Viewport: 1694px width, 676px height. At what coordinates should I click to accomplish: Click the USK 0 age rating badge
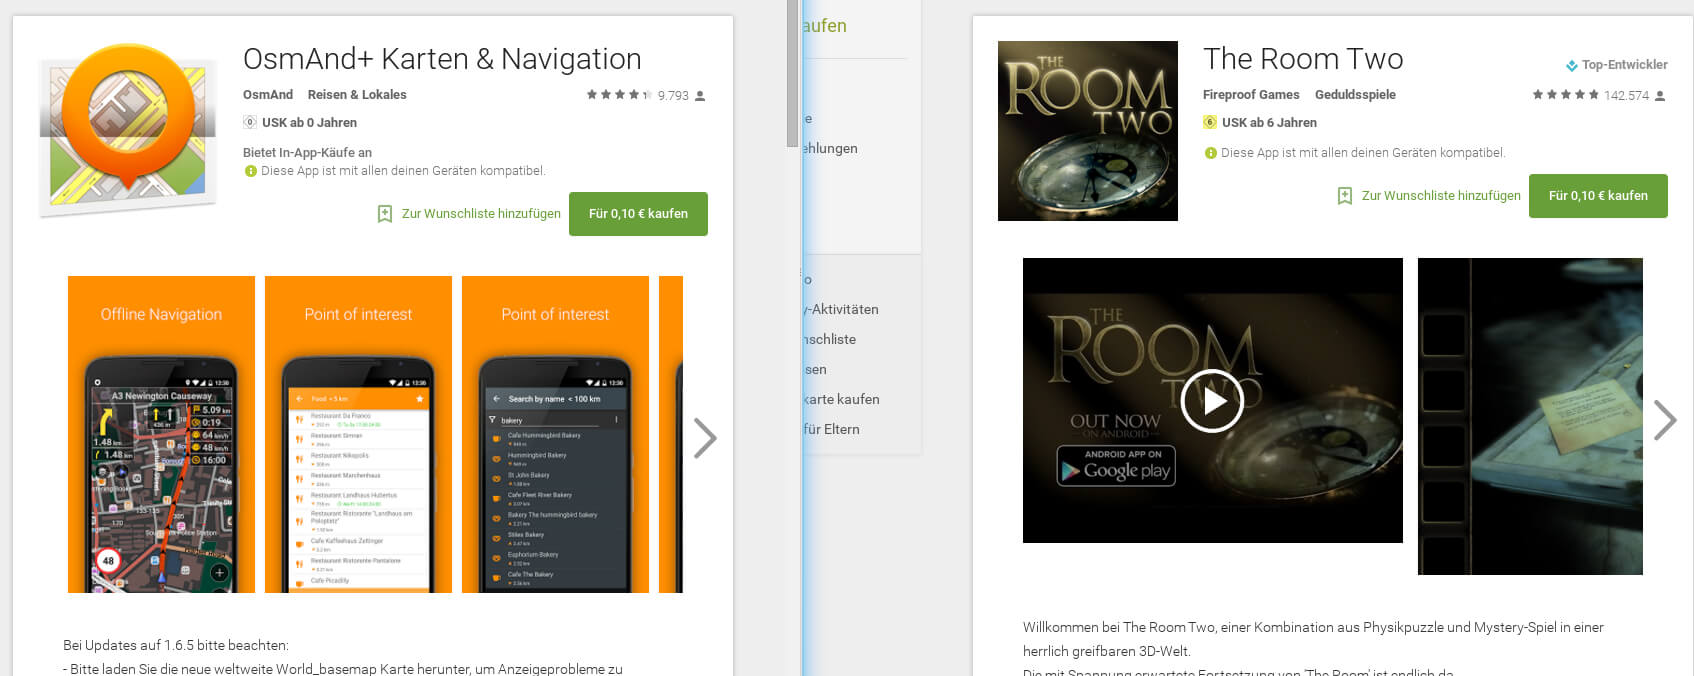[250, 122]
